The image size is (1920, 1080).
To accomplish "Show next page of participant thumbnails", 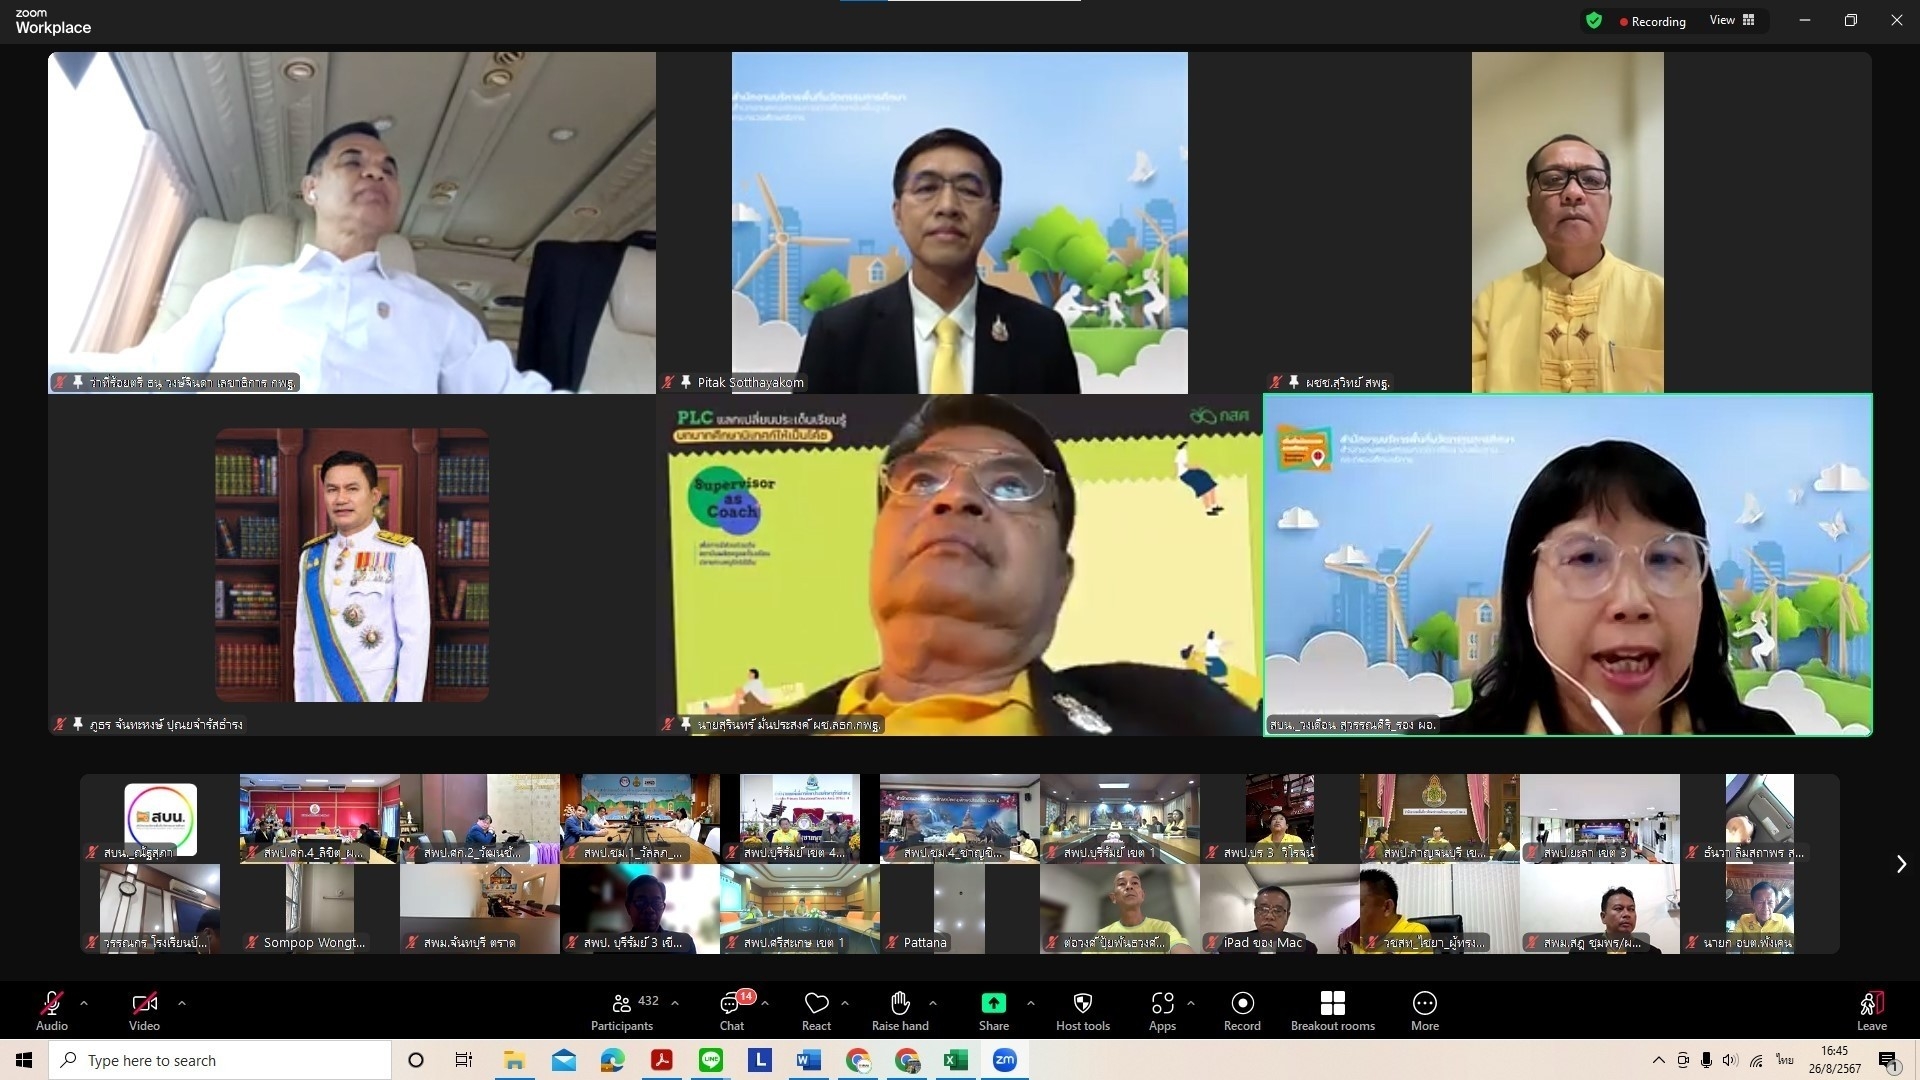I will [1901, 864].
